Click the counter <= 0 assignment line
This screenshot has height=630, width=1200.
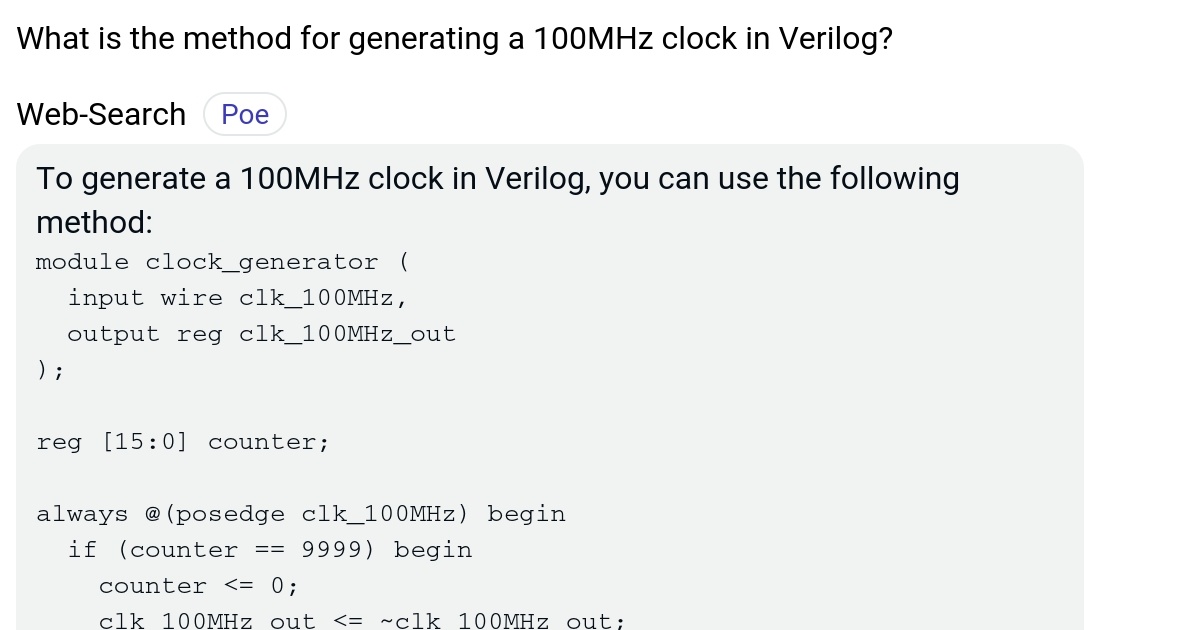[198, 585]
